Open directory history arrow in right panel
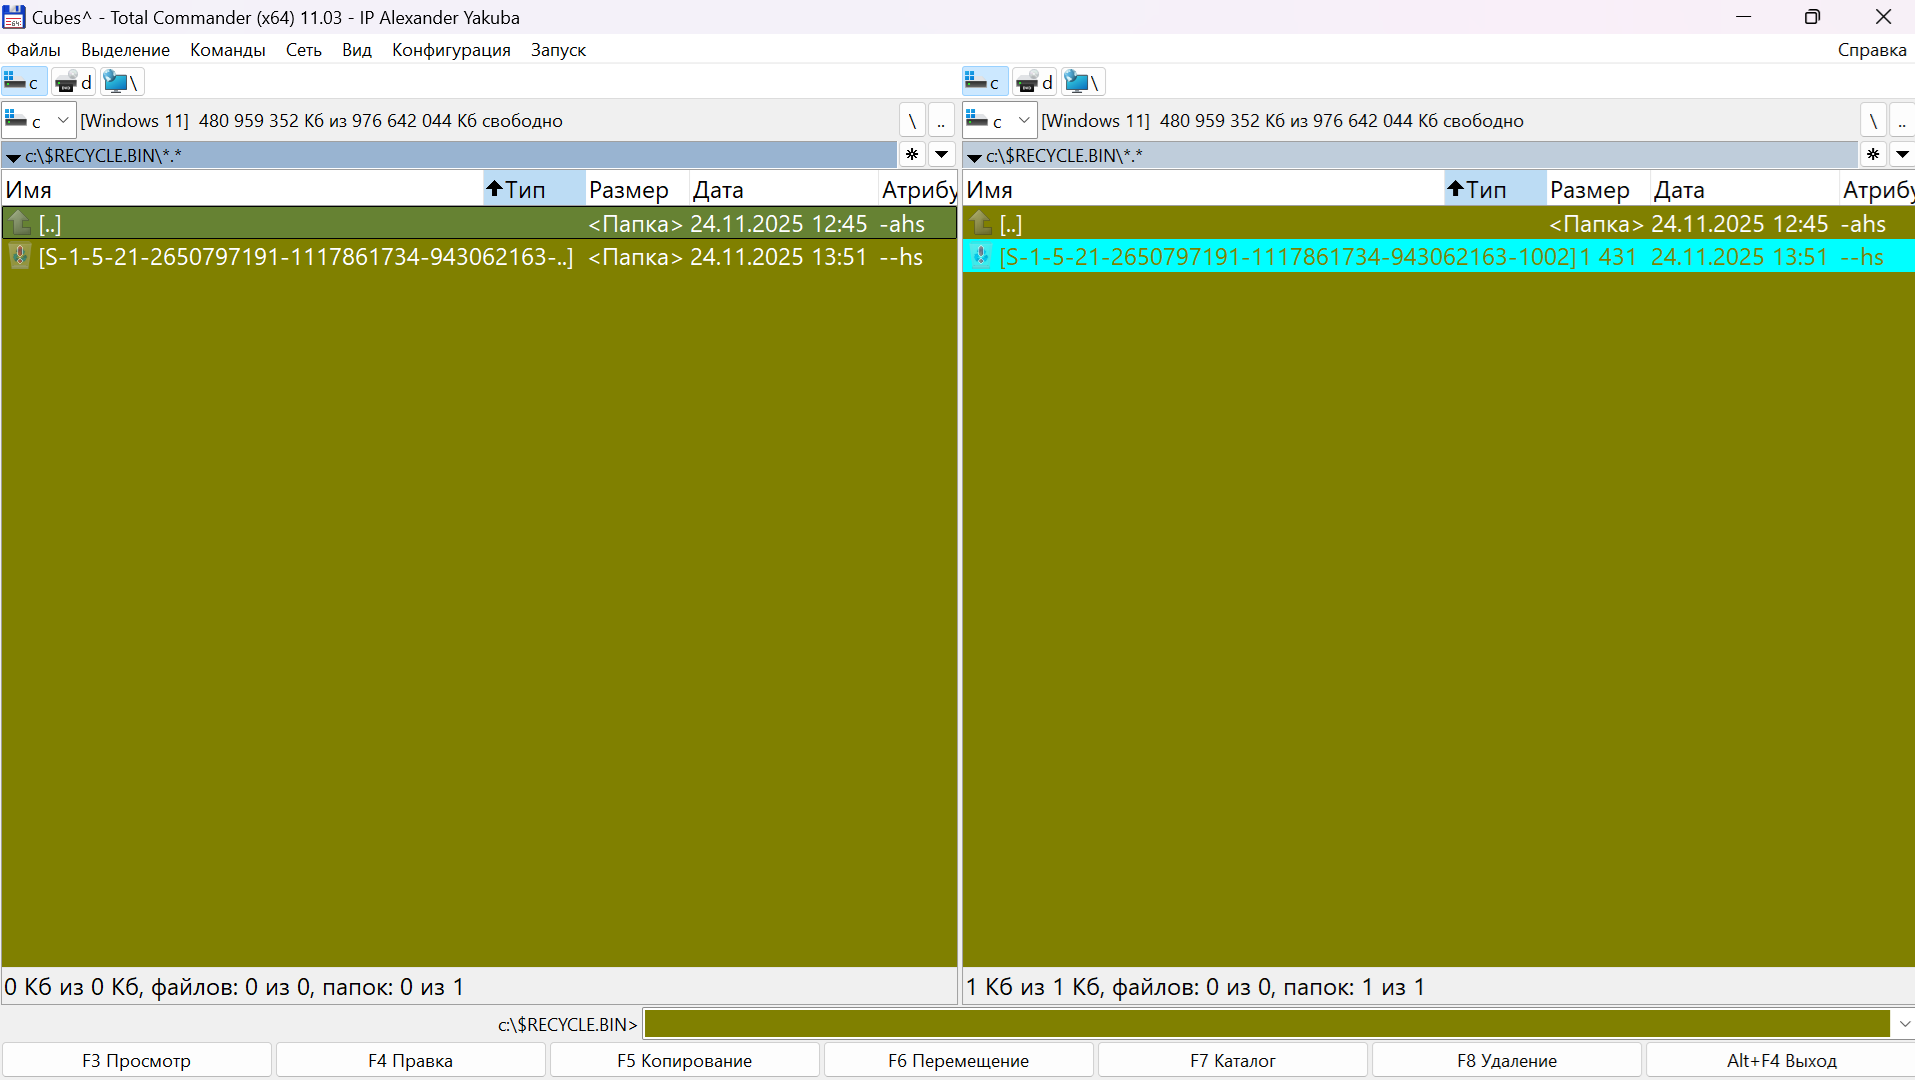The width and height of the screenshot is (1915, 1080). (x=1902, y=155)
